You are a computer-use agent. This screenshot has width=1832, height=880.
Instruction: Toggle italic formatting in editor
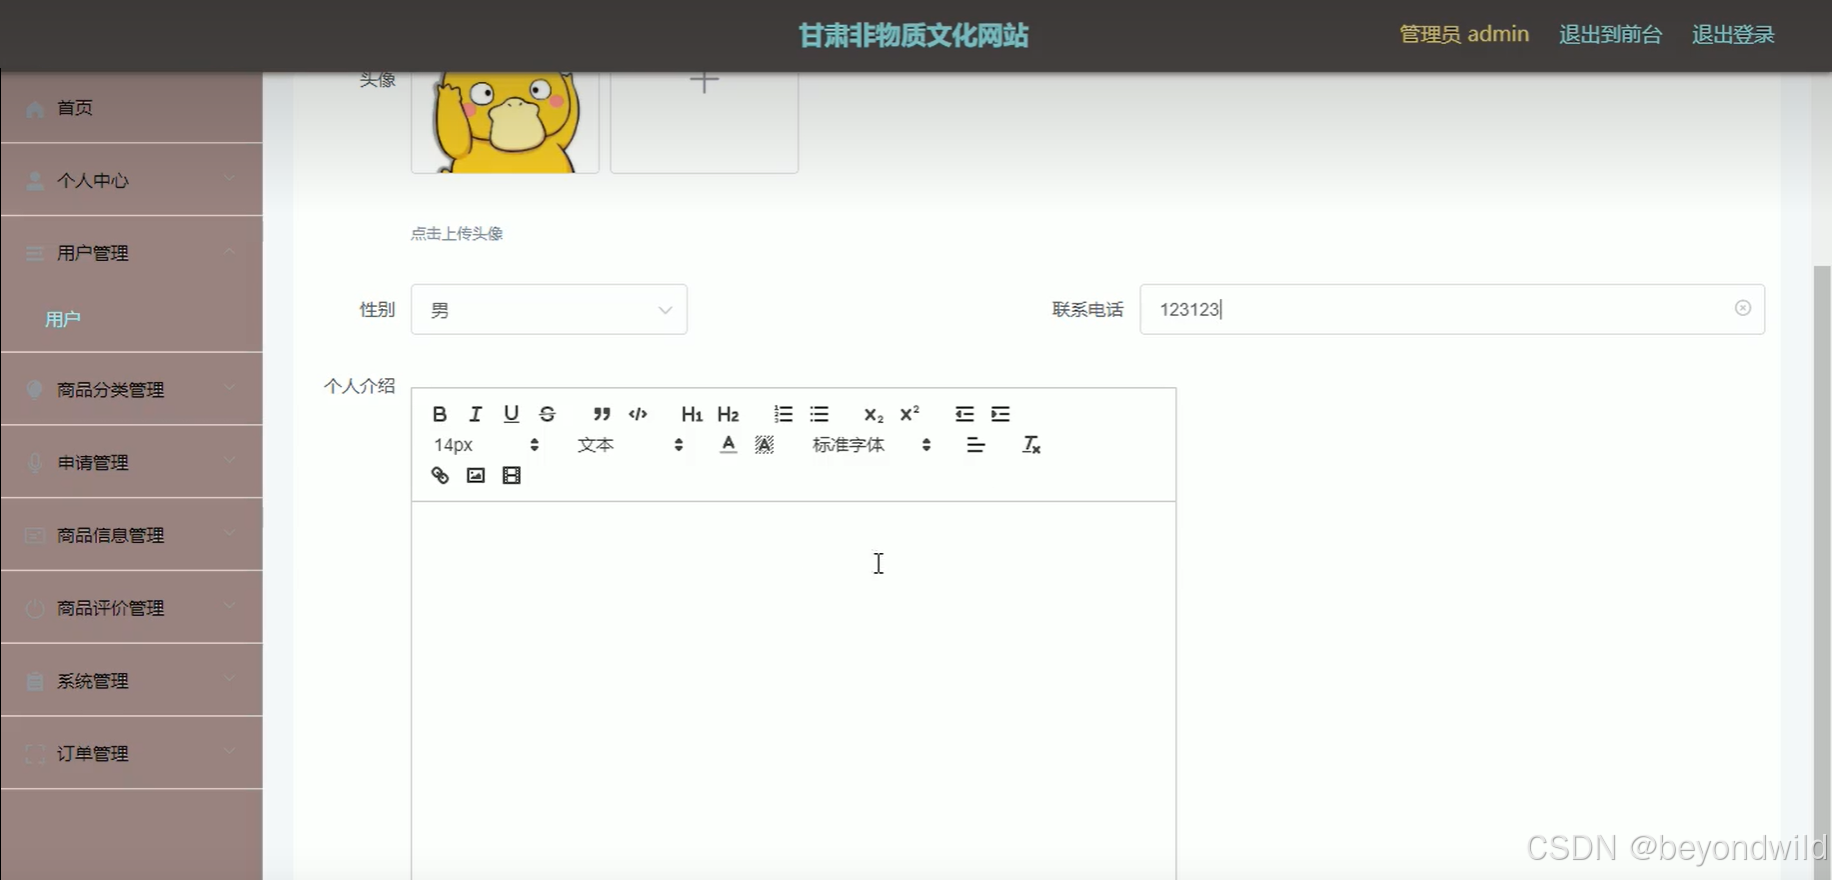click(x=475, y=414)
